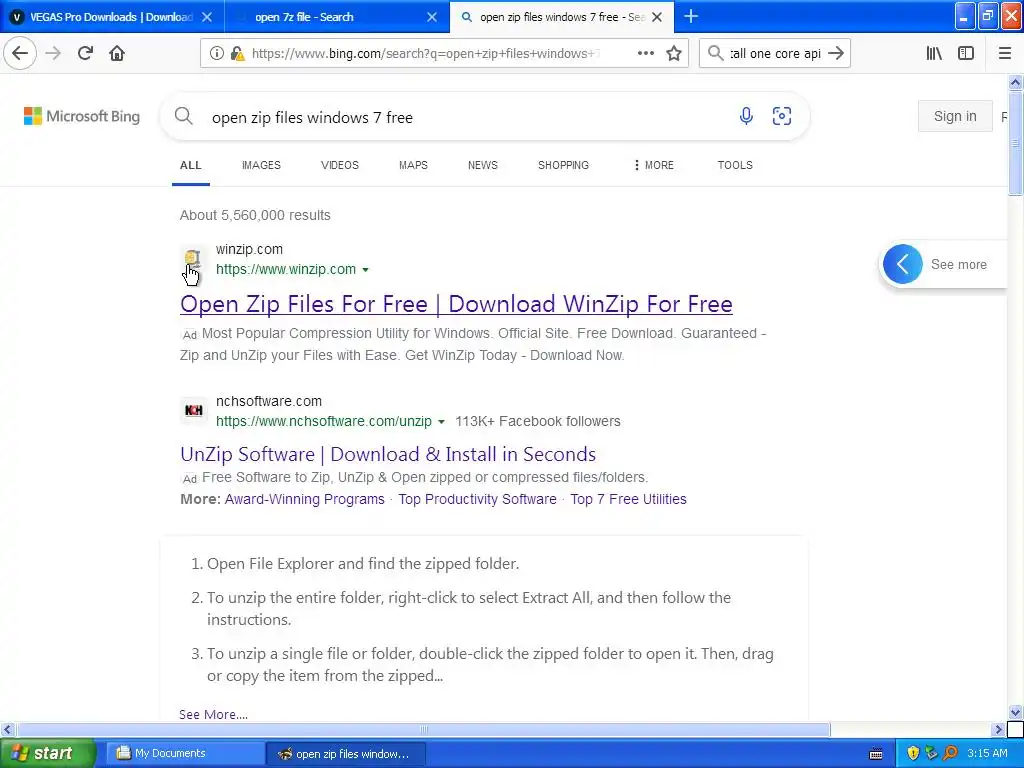This screenshot has height=768, width=1024.
Task: Click the About 5,560,000 results text
Action: coord(255,216)
